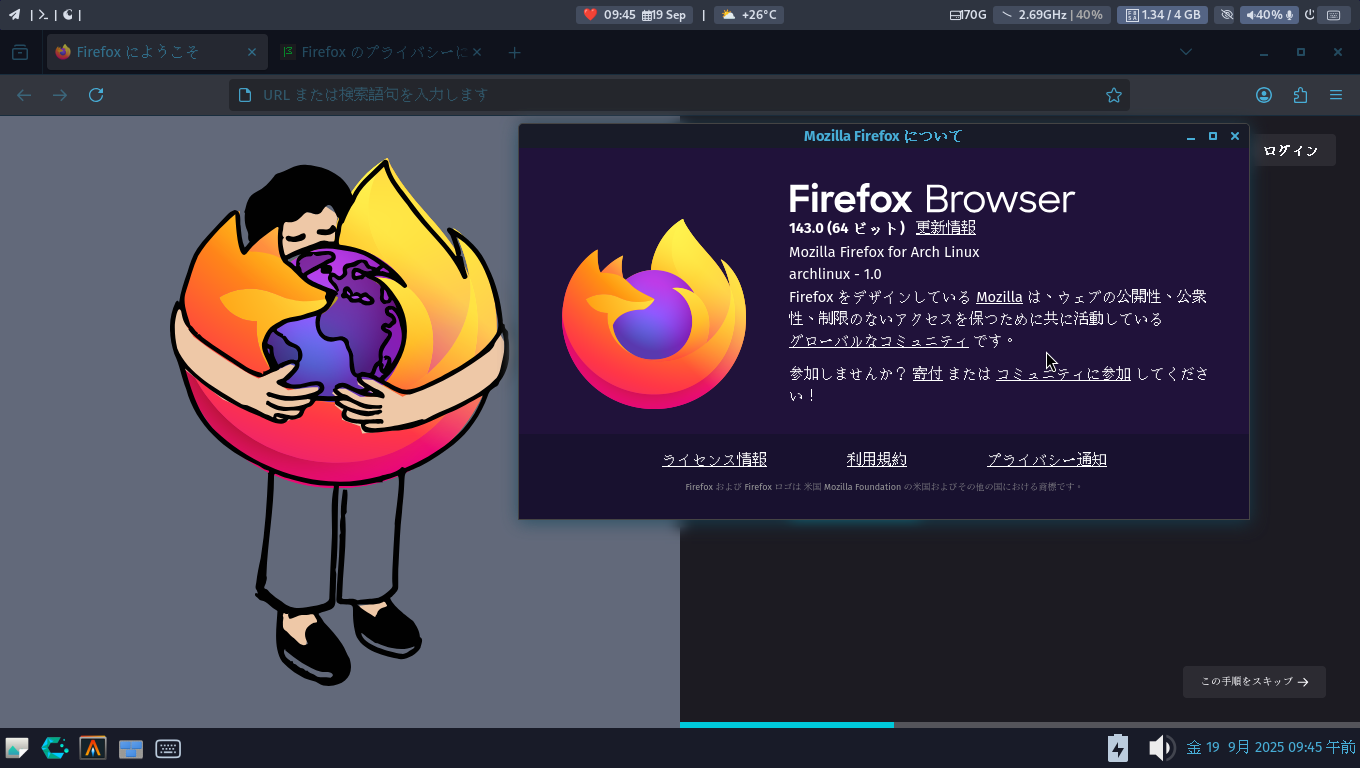
Task: Click the bottom taskbar clock '金 19 9月 2025'
Action: (1271, 747)
